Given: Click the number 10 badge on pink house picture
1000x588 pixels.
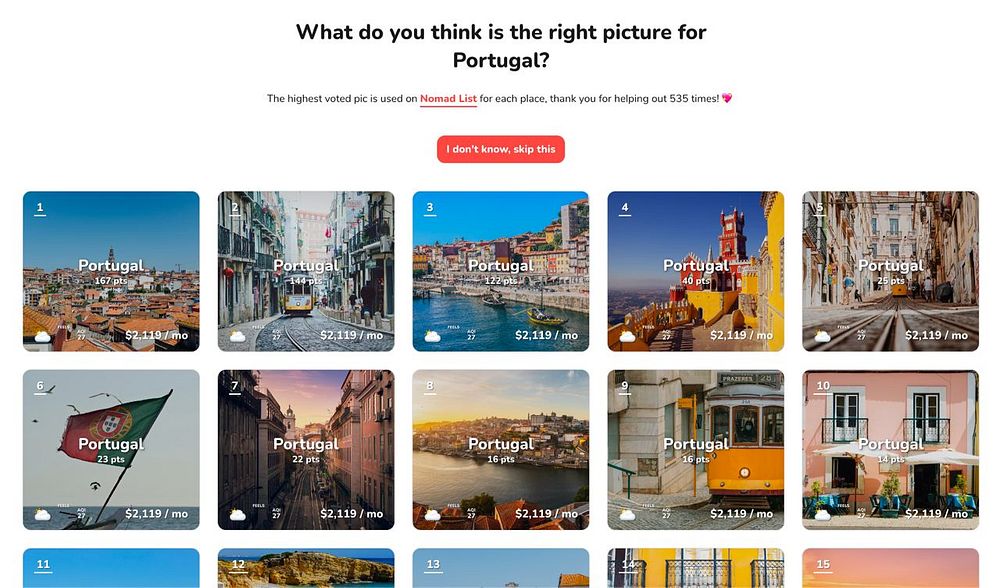Looking at the screenshot, I should tap(823, 387).
